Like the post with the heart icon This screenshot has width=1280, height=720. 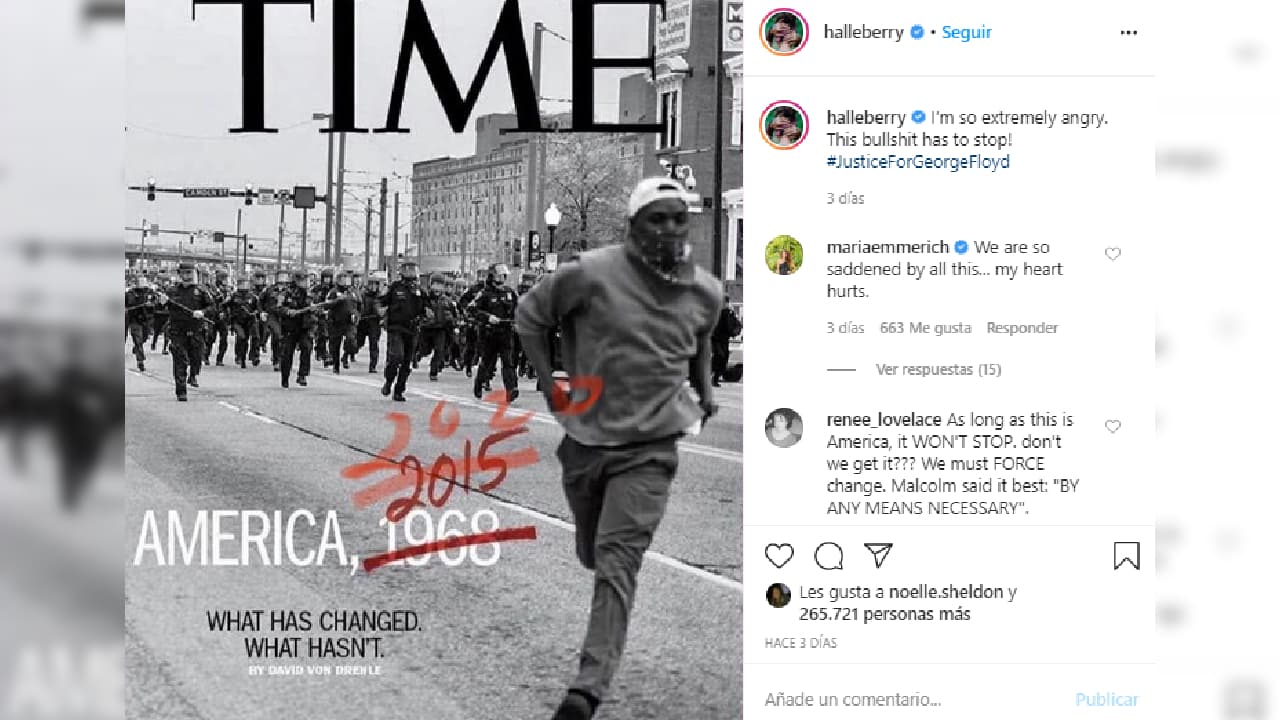(x=779, y=556)
